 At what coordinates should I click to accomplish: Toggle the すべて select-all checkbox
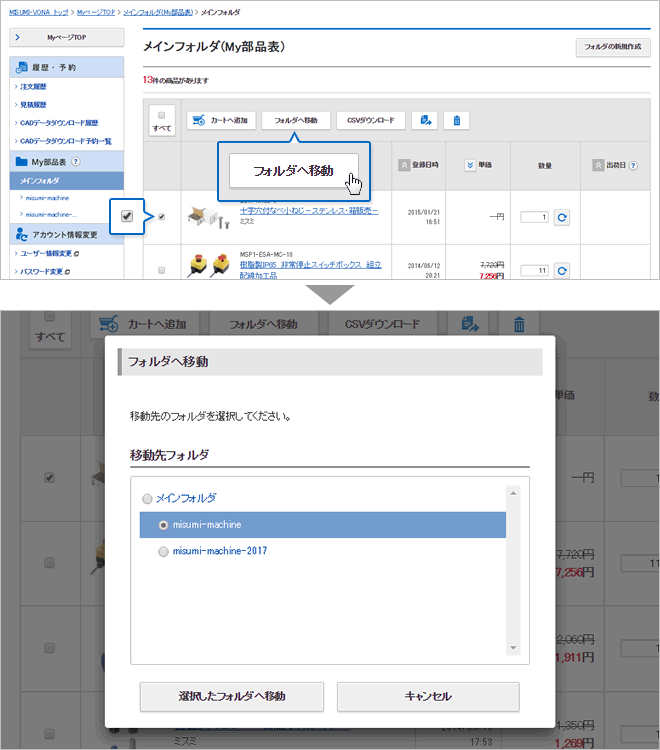161,115
